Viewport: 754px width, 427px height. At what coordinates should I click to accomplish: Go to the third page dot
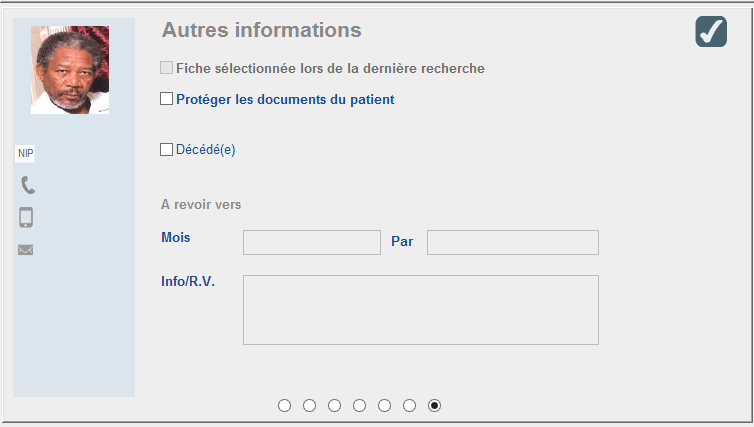coord(335,405)
